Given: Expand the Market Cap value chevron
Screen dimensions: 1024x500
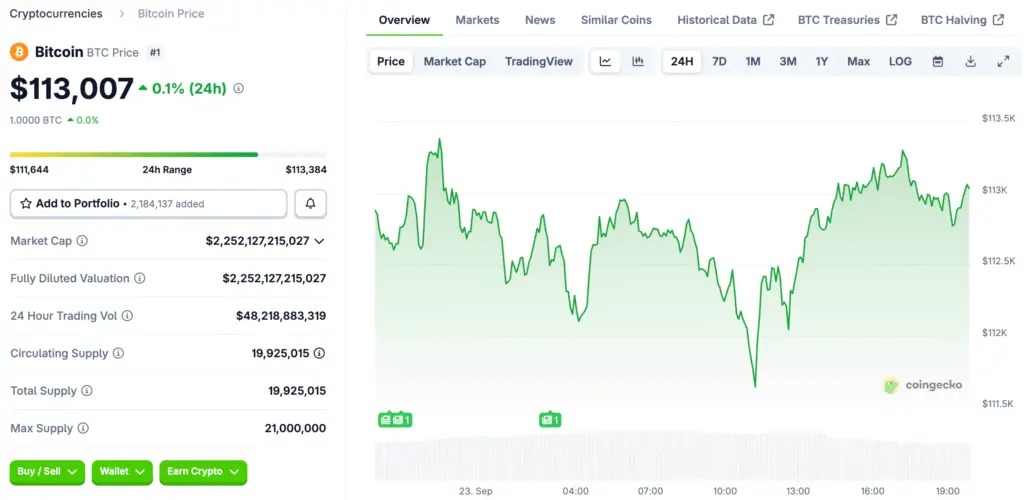Looking at the screenshot, I should click(x=319, y=241).
